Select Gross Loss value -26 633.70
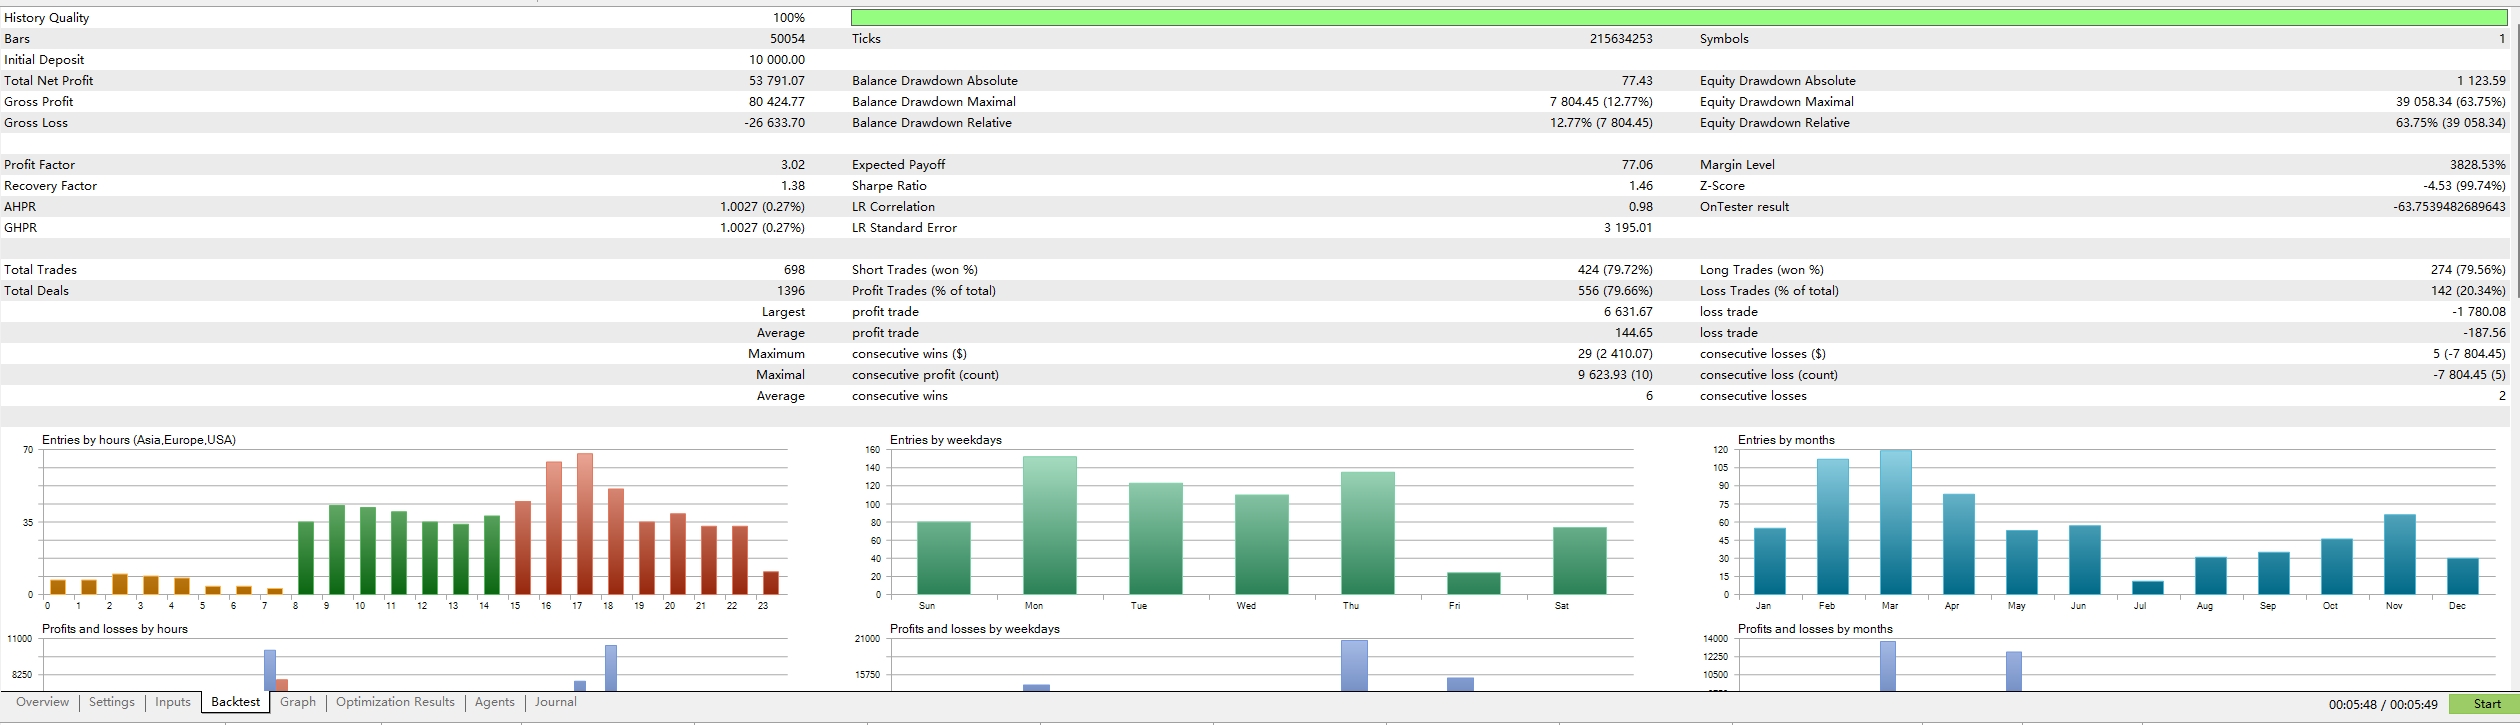This screenshot has height=725, width=2520. pos(774,123)
